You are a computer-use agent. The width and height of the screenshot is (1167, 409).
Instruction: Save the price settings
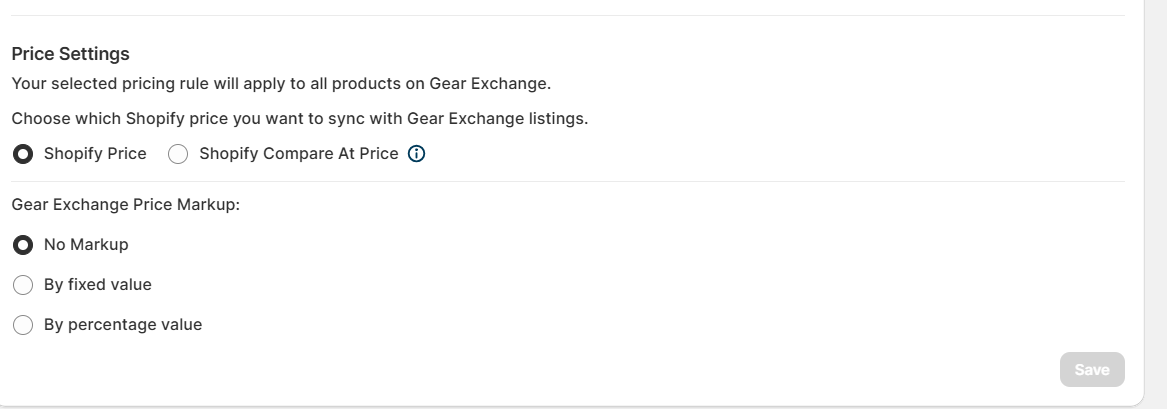coord(1092,370)
